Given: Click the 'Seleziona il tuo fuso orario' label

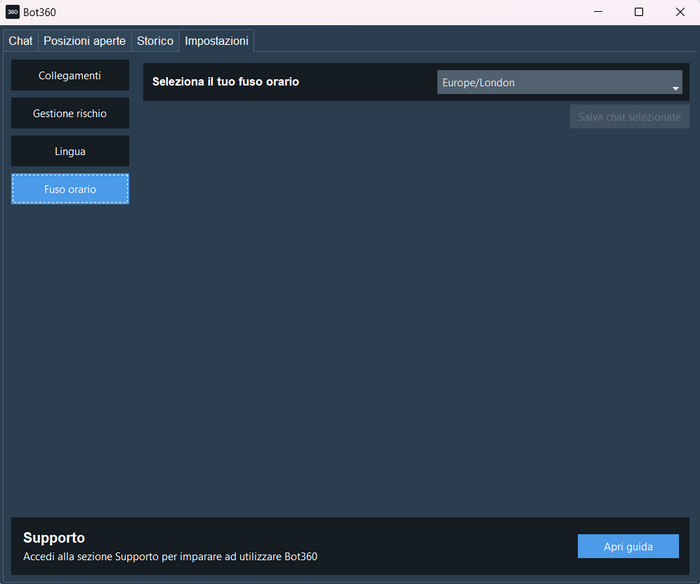Looking at the screenshot, I should coord(225,82).
